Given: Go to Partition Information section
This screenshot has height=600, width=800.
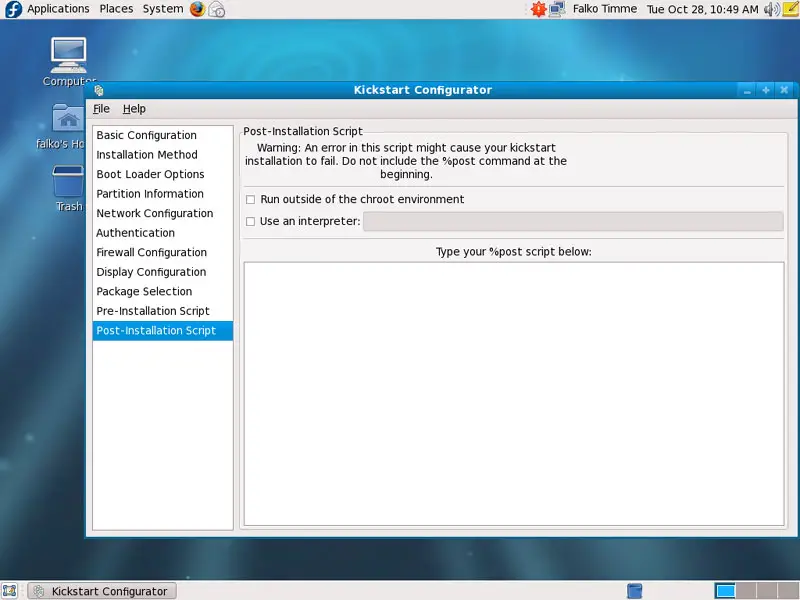Looking at the screenshot, I should tap(163, 194).
